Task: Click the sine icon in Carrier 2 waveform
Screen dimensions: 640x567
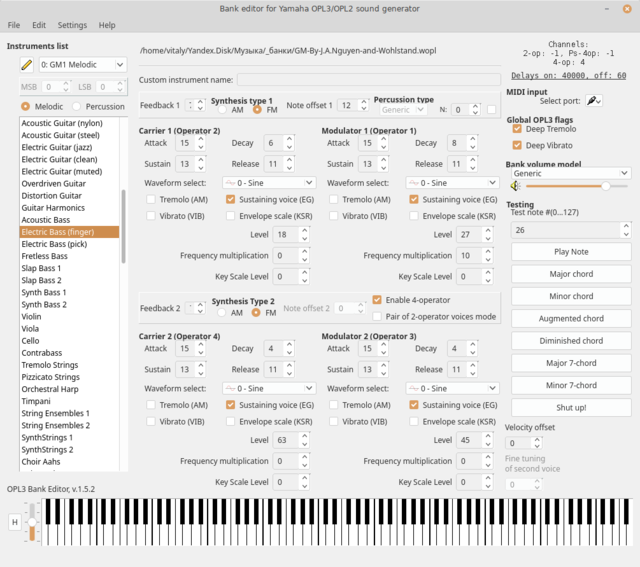Action: [231, 388]
